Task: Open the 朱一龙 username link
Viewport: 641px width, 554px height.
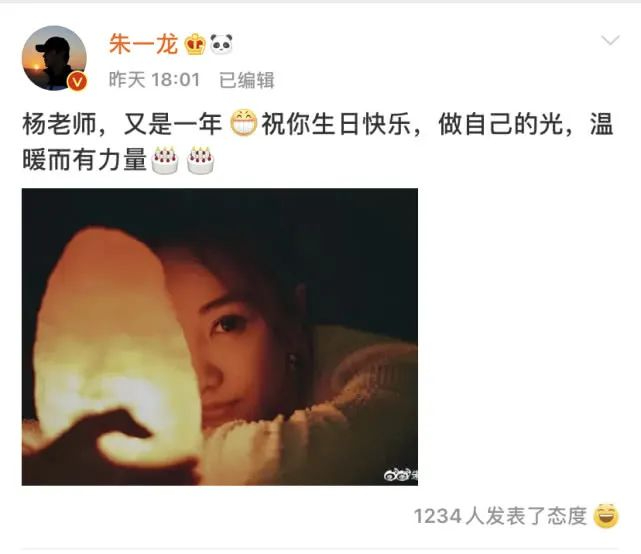Action: 143,44
